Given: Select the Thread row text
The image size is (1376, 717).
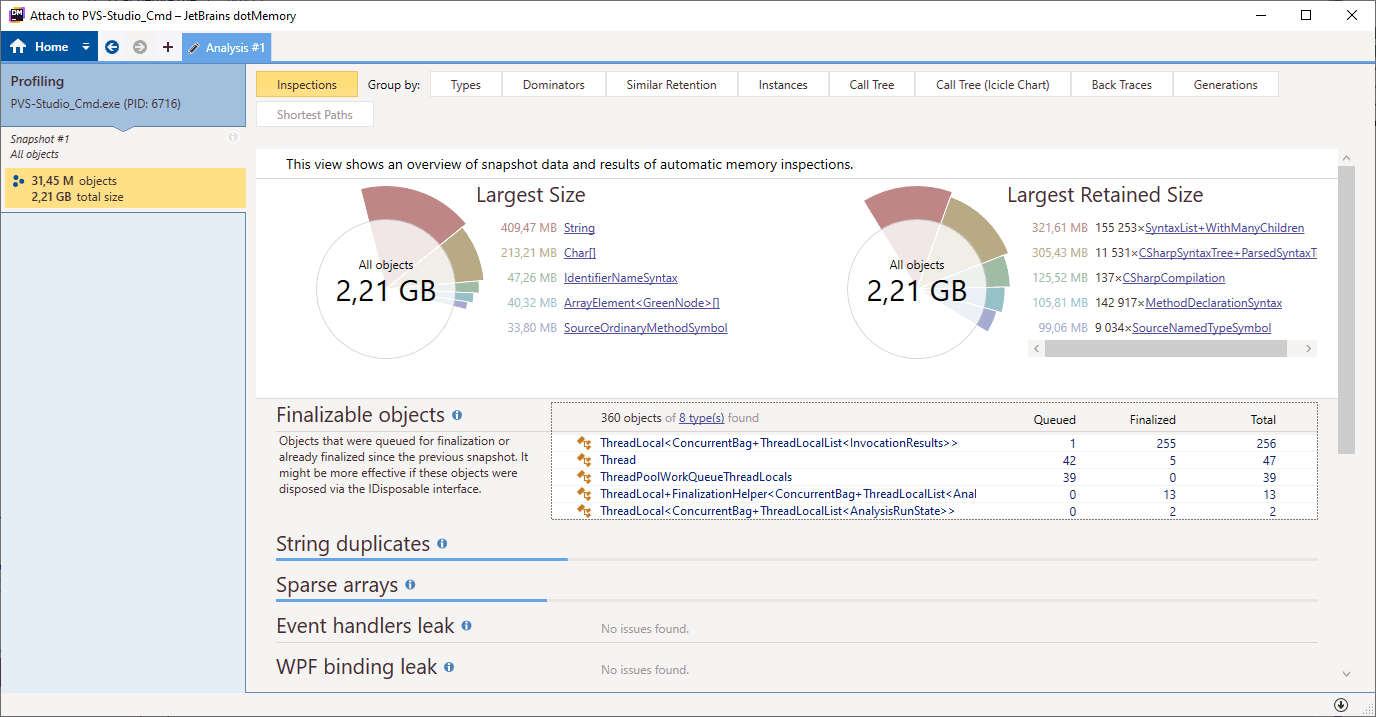Looking at the screenshot, I should 618,460.
